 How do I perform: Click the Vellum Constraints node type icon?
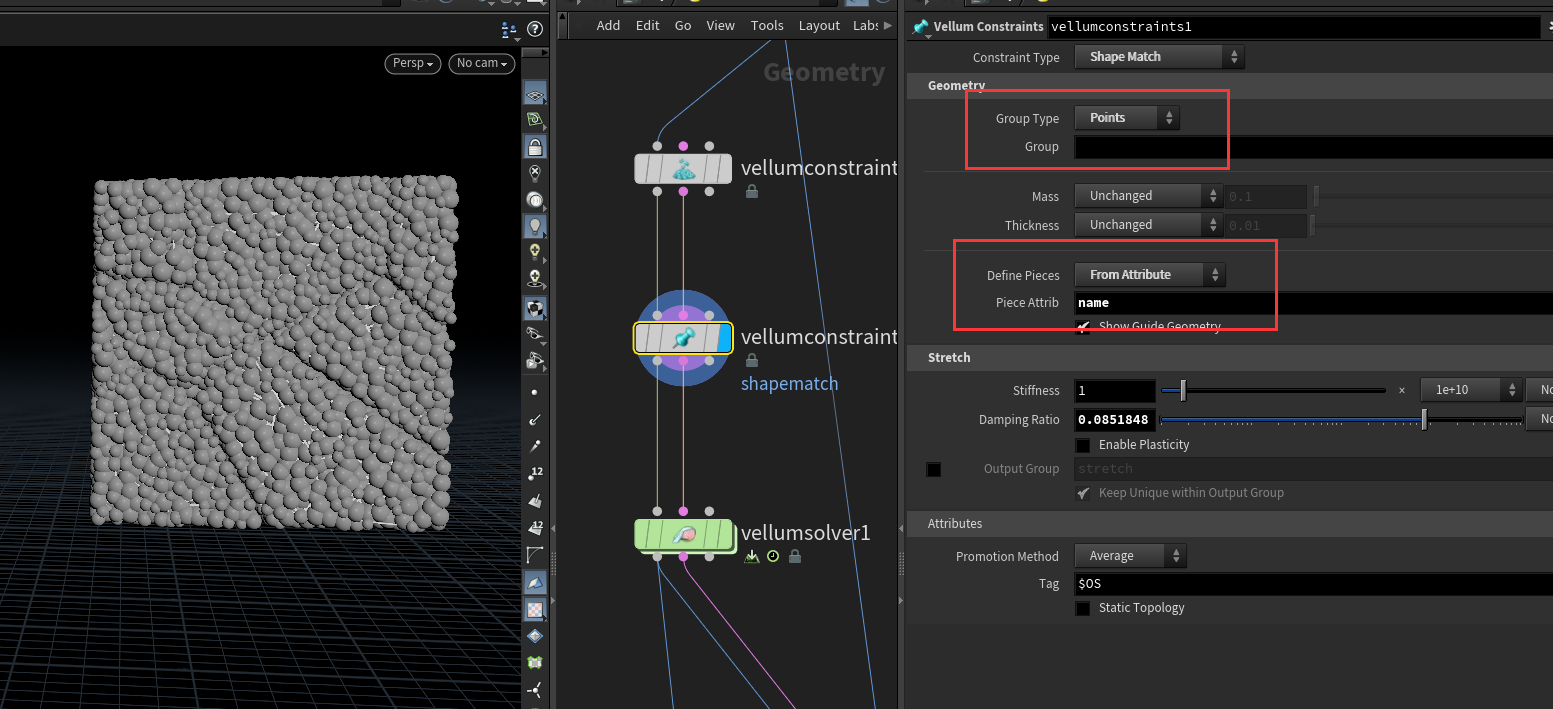(x=920, y=27)
